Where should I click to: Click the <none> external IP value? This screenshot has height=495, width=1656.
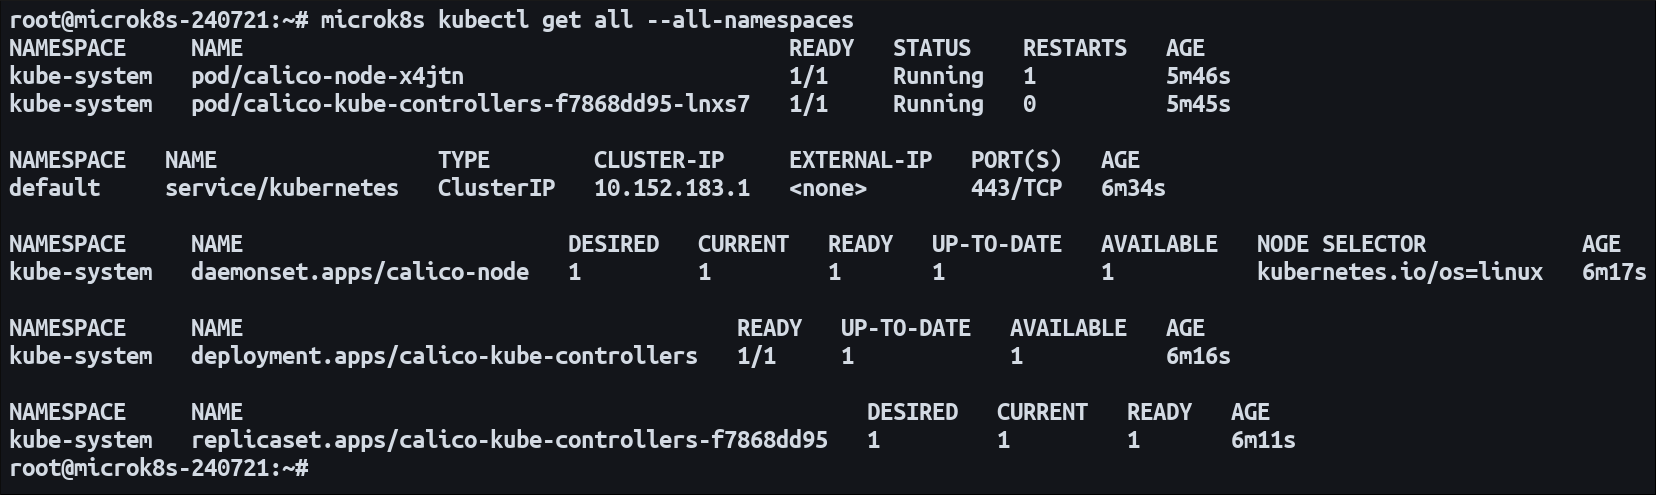click(827, 188)
